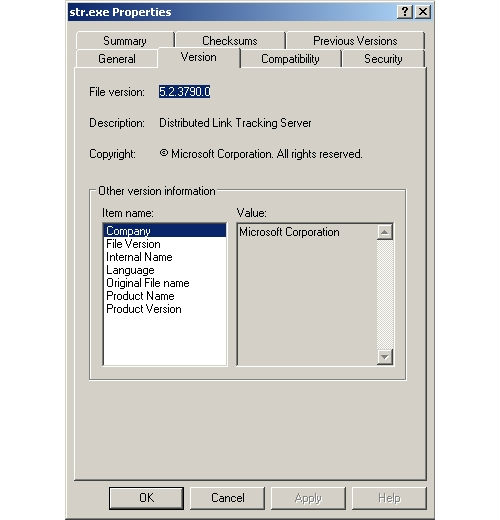
Task: Select Internal Name in the item list
Action: [165, 257]
